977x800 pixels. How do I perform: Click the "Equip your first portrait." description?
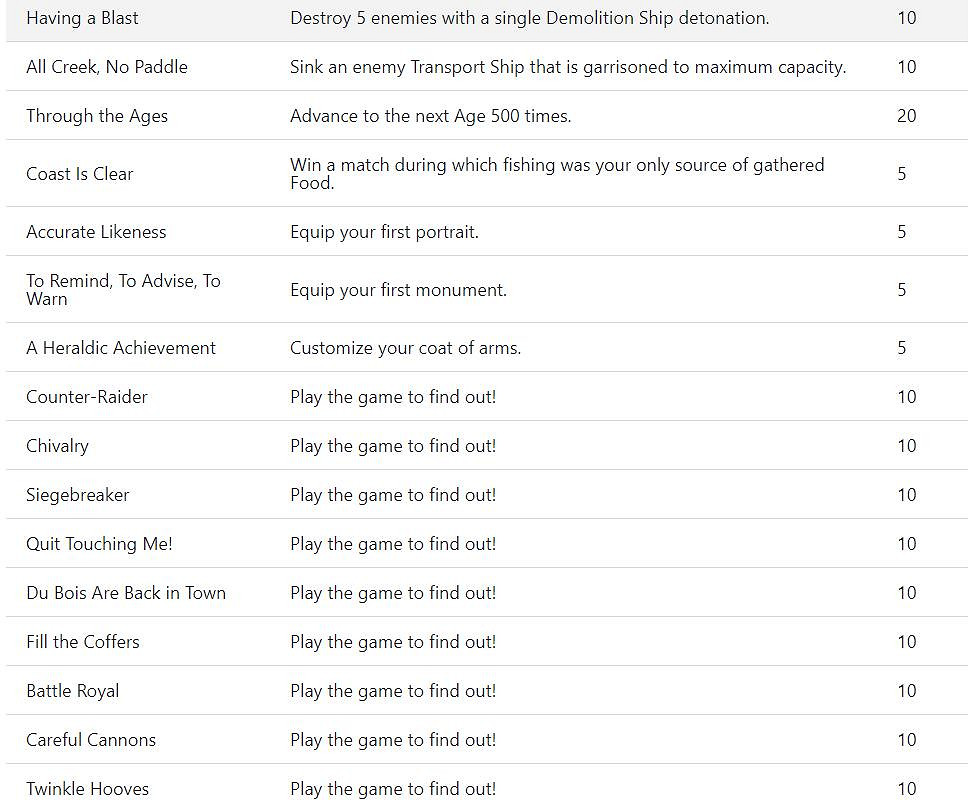tap(384, 232)
